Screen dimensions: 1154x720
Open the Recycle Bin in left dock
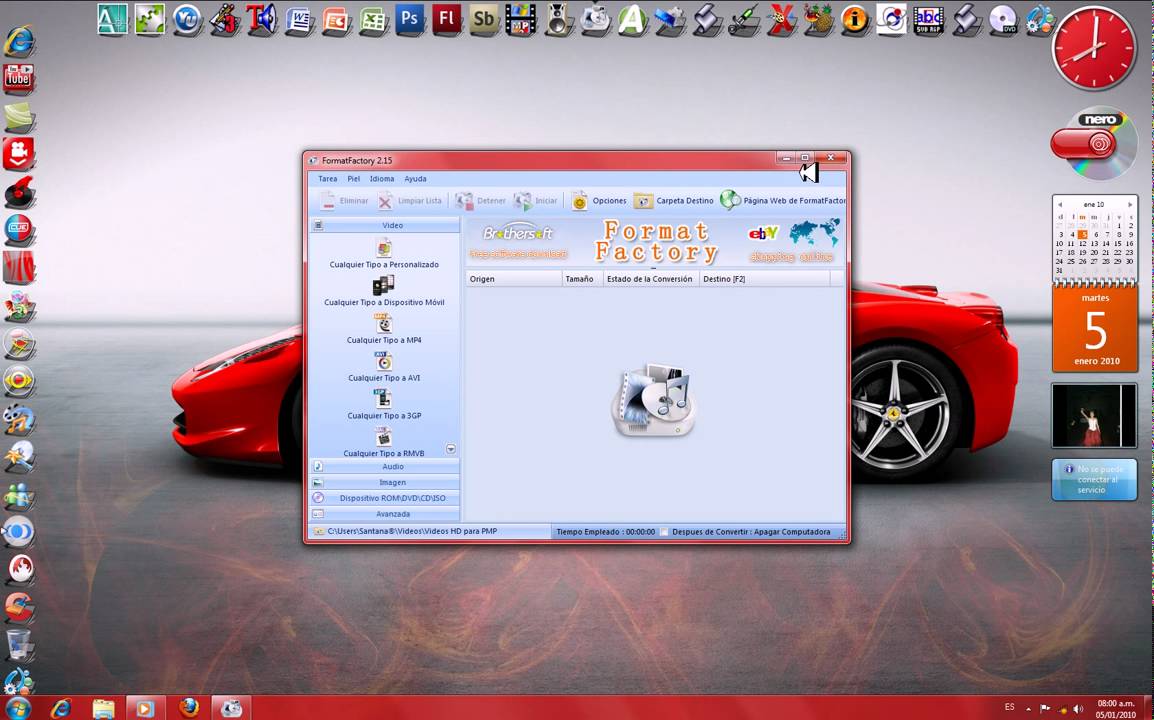pos(18,644)
